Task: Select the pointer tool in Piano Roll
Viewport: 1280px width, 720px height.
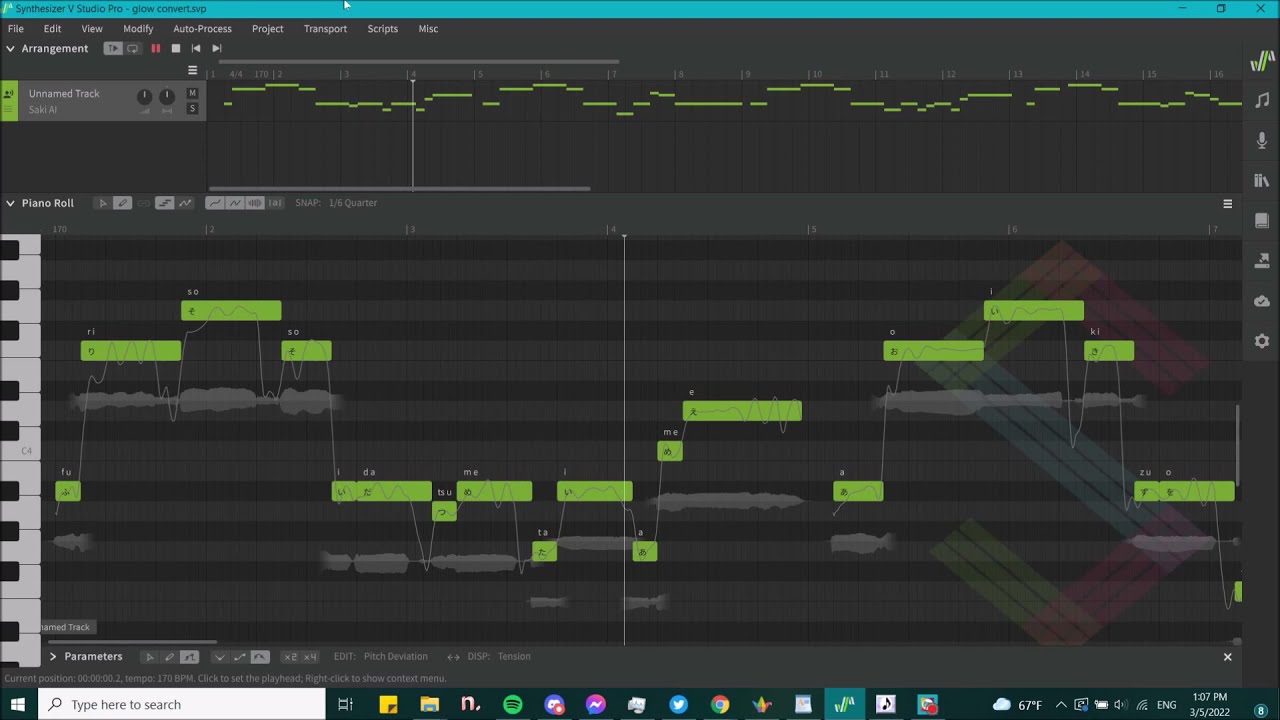Action: (x=102, y=203)
